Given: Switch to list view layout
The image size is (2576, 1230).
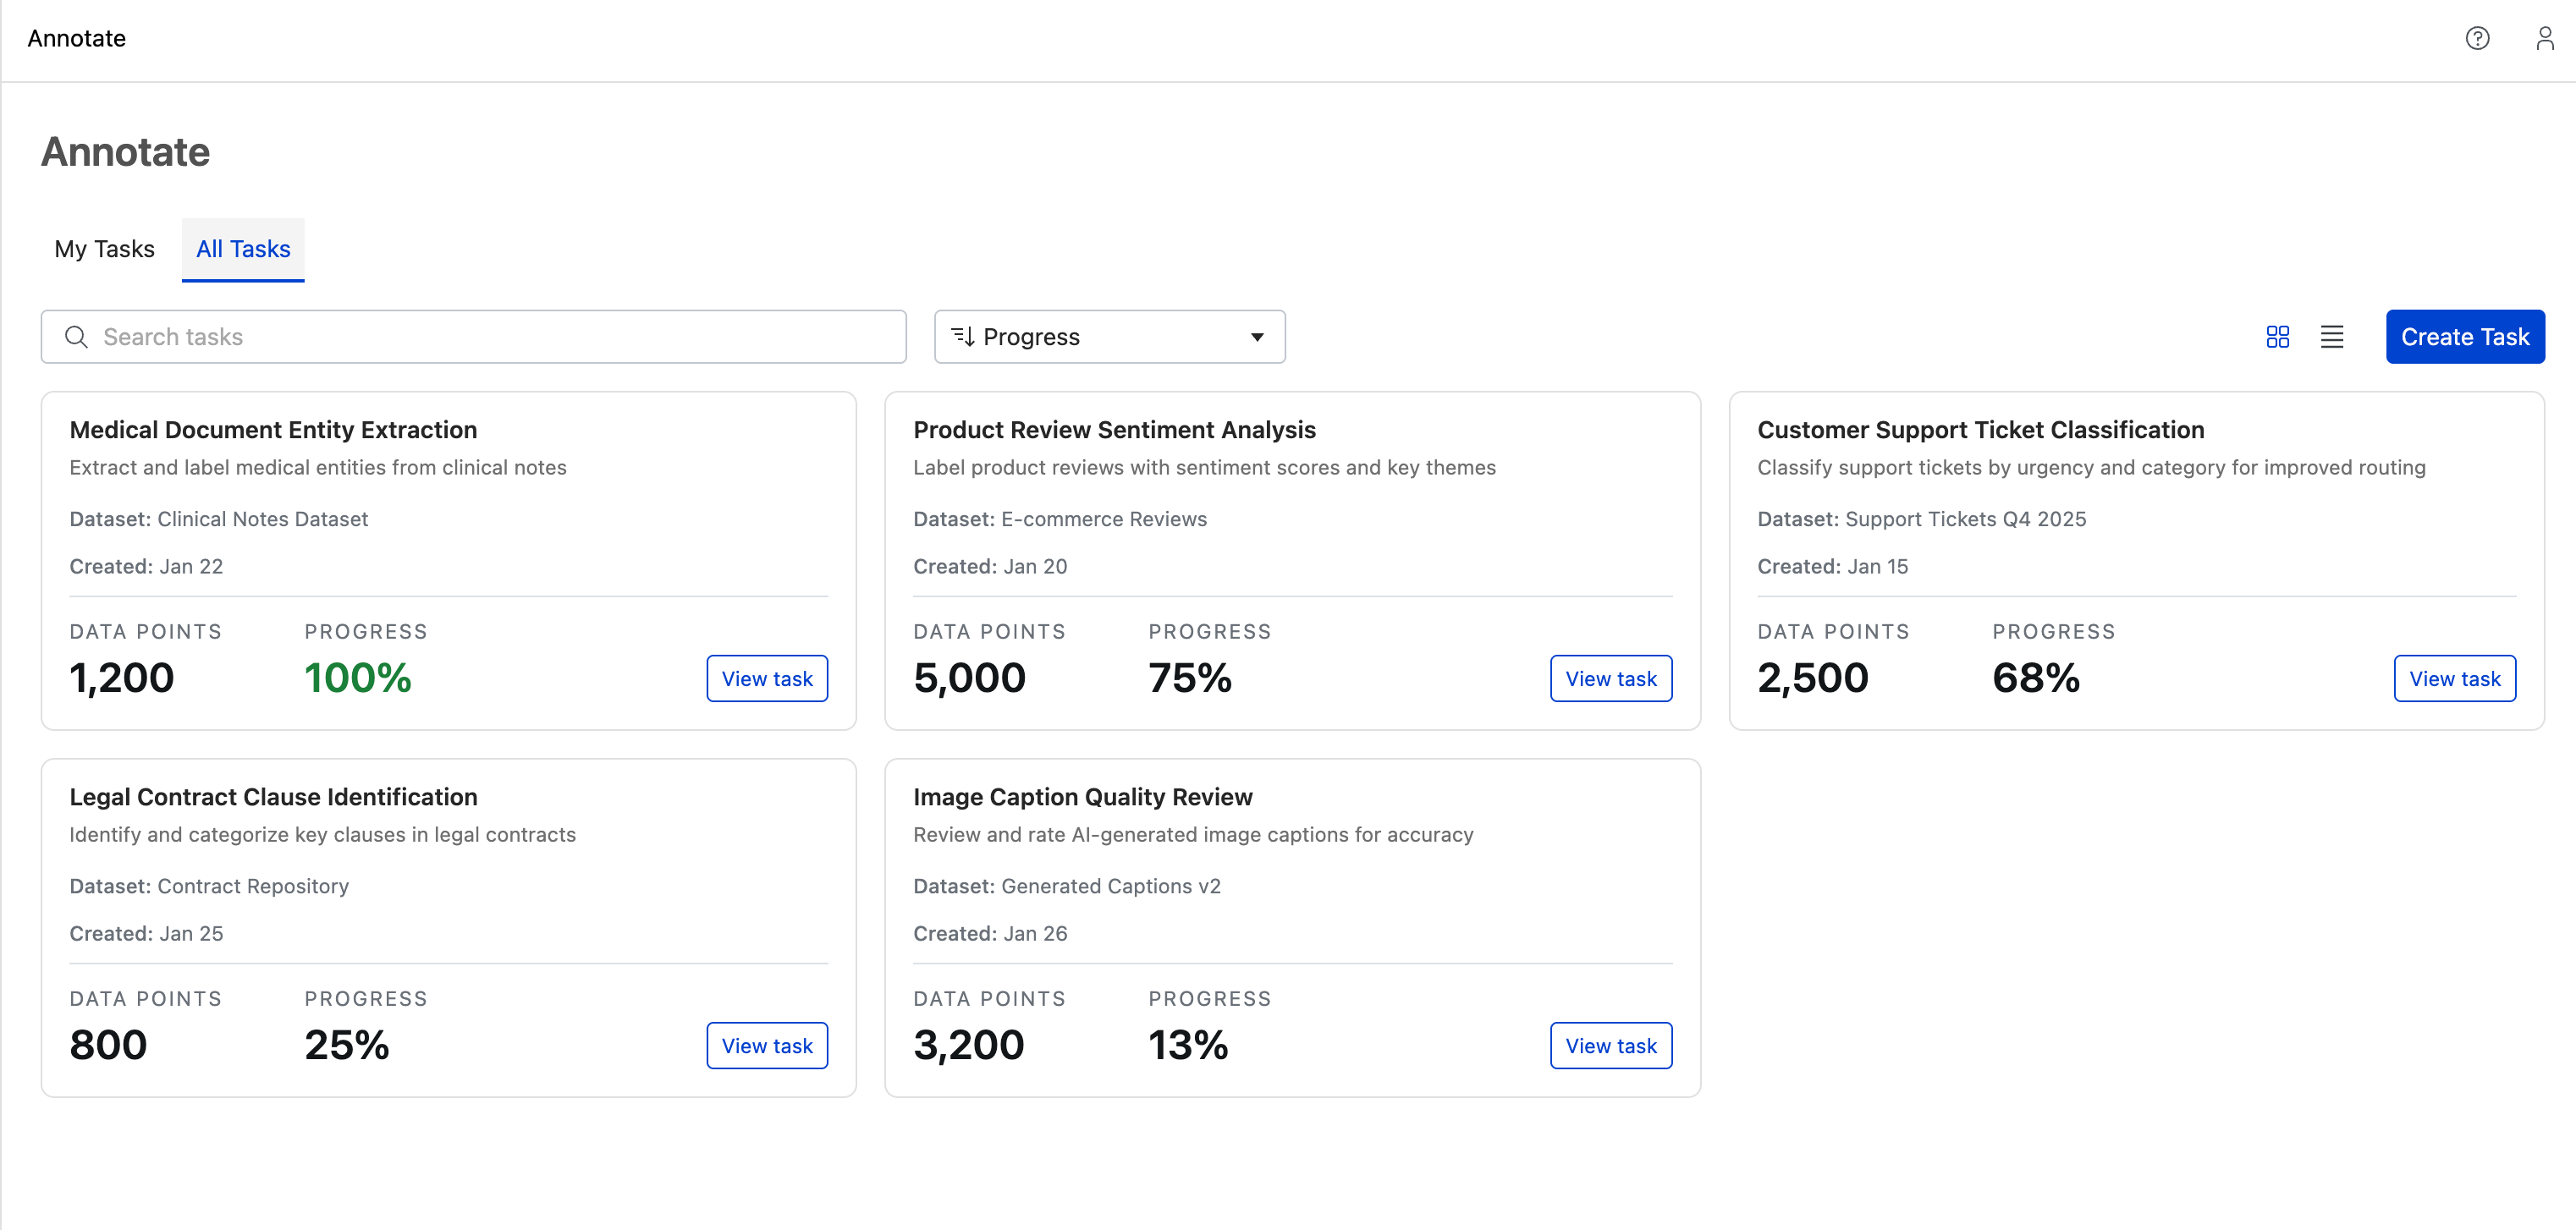Looking at the screenshot, I should pyautogui.click(x=2332, y=337).
